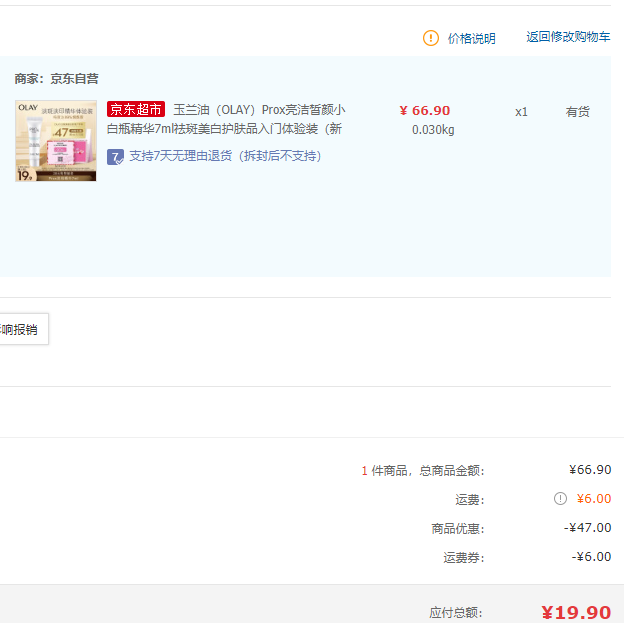
Task: Select the quantity text x1
Action: point(521,112)
